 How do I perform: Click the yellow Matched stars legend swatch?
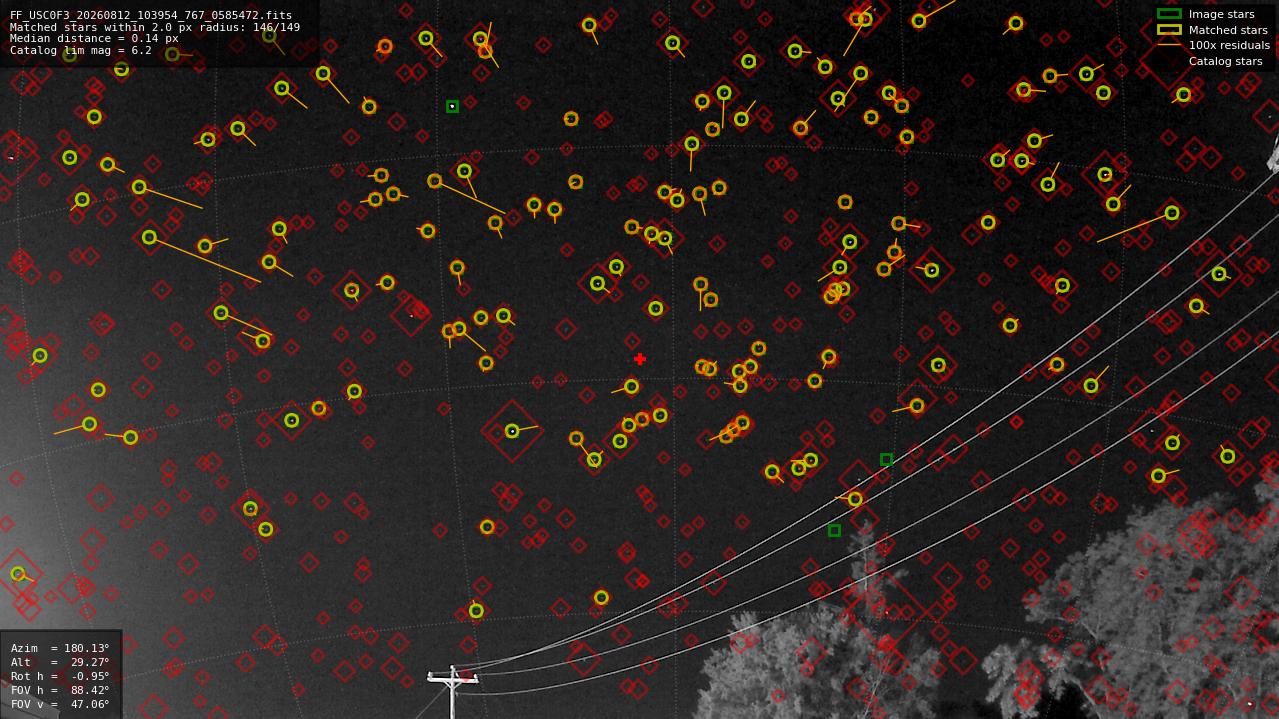click(1169, 30)
